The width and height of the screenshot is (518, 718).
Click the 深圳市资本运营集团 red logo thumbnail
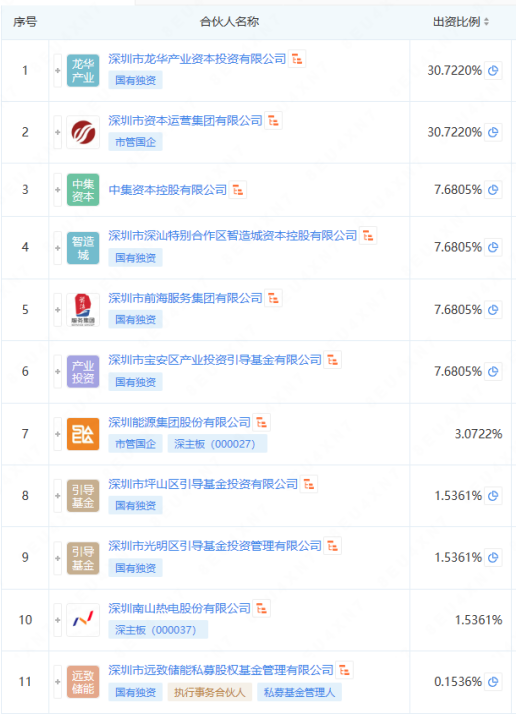click(x=83, y=132)
